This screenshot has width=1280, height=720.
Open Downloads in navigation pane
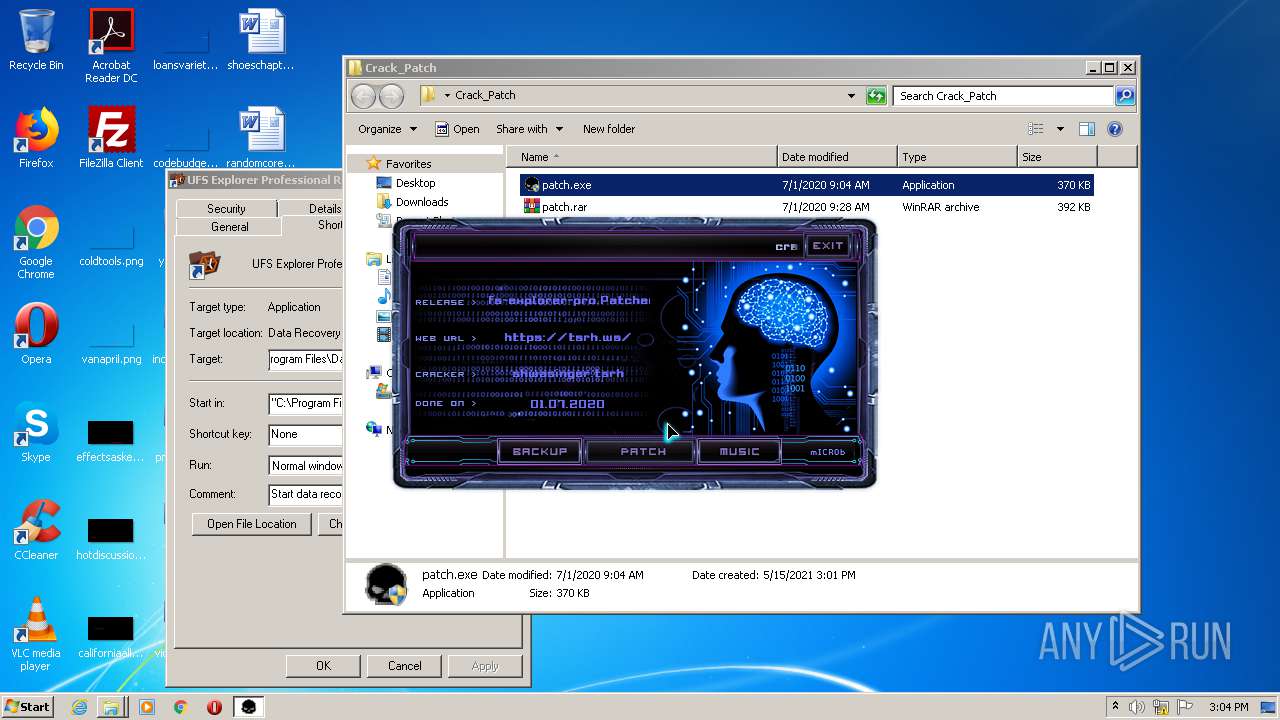click(422, 202)
